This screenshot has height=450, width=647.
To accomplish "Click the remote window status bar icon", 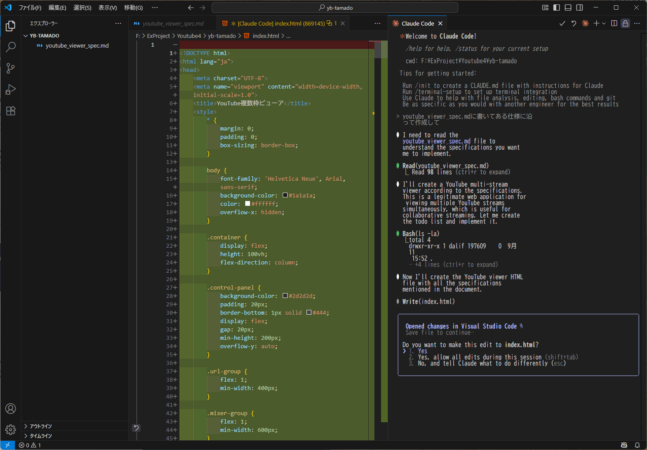I will point(7,445).
